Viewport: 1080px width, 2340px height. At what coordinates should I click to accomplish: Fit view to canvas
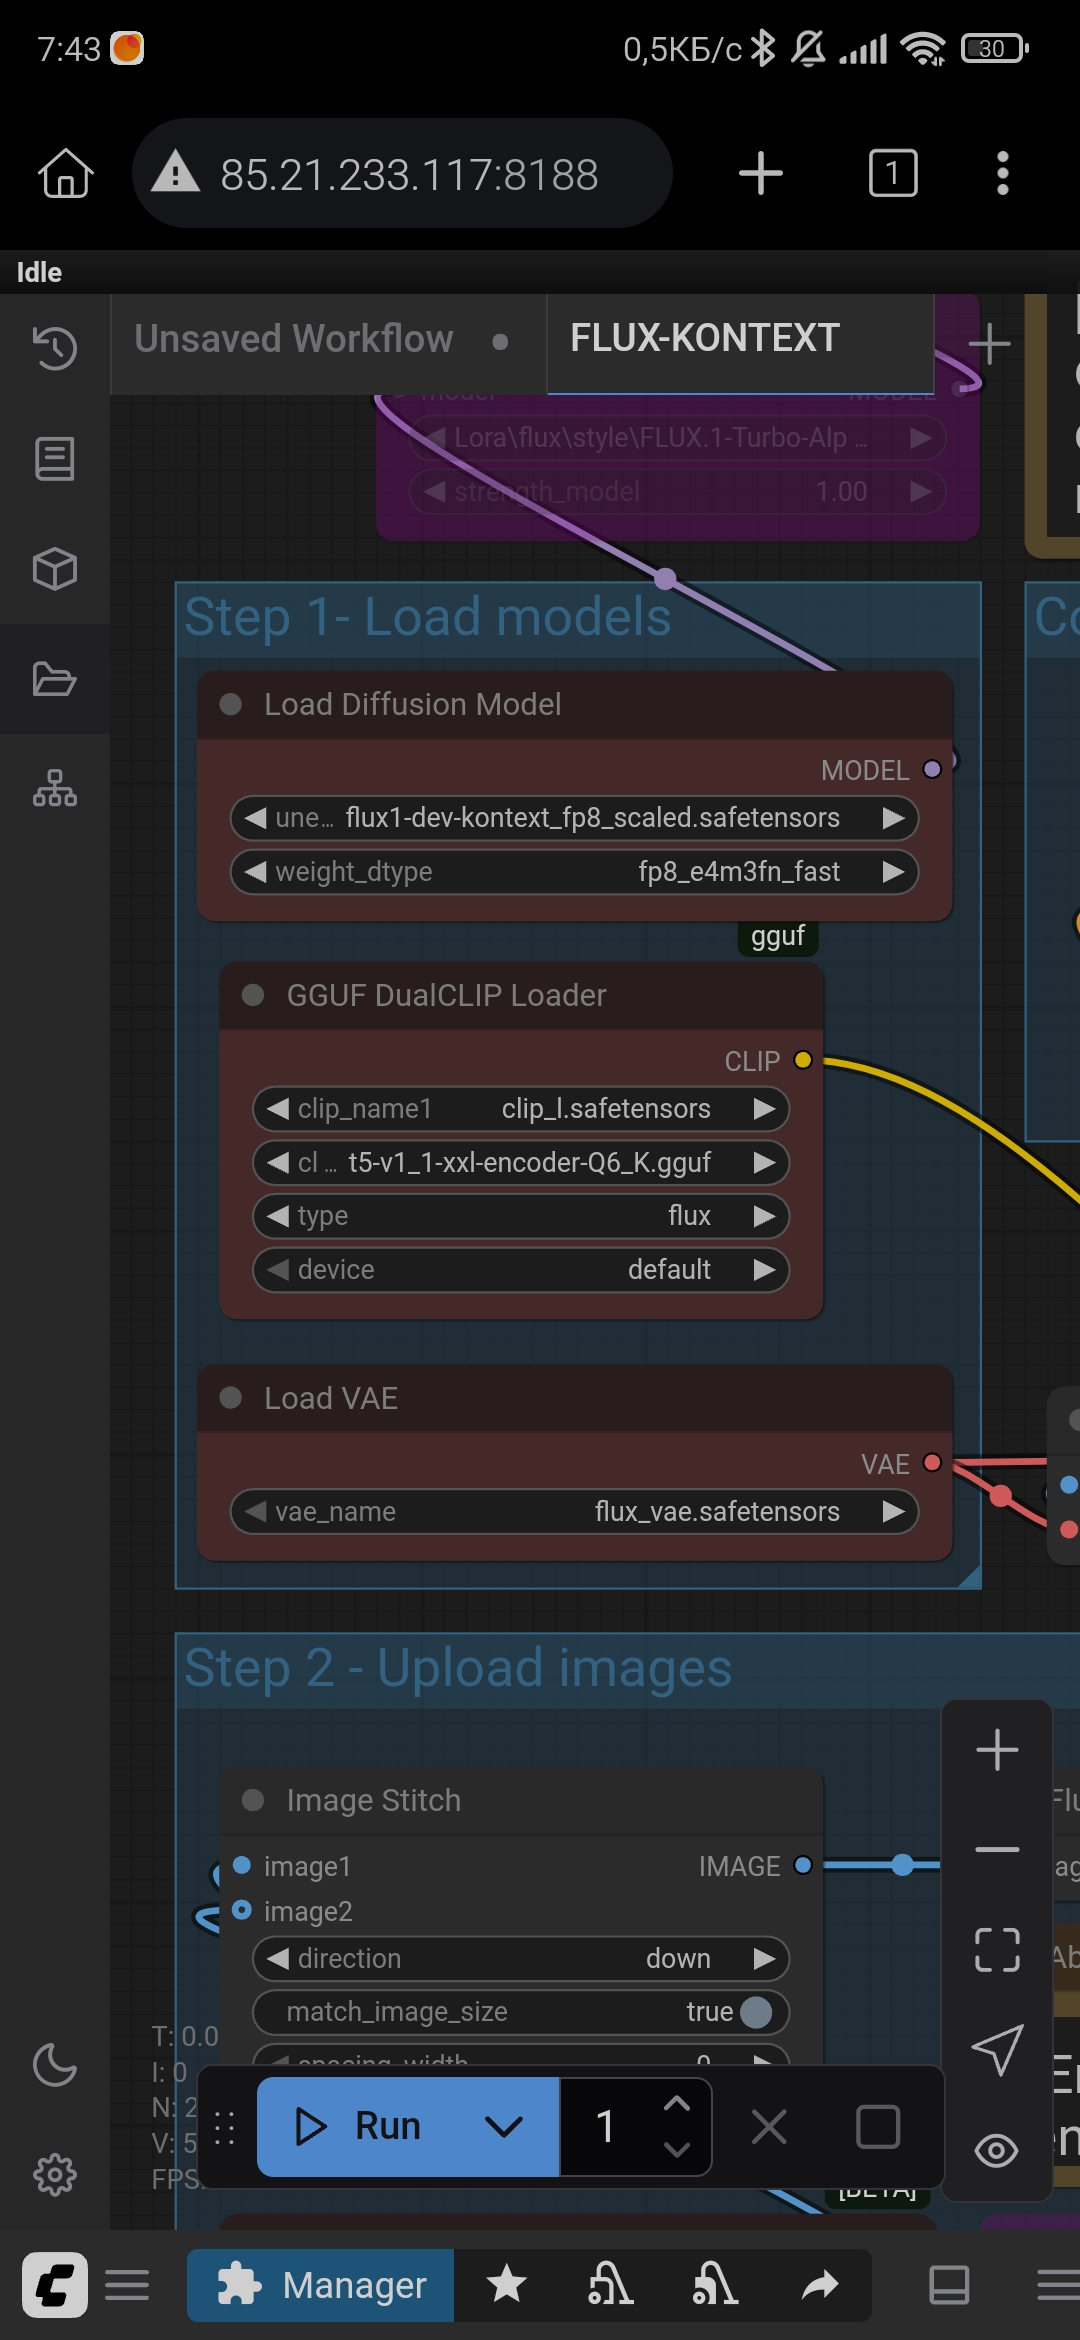coord(997,1950)
